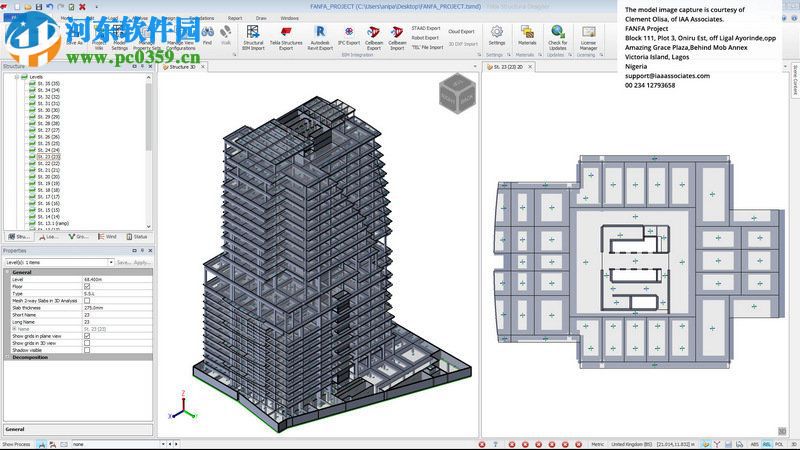Click the Save icon in quick access toolbar
The width and height of the screenshot is (800, 450).
(39, 7)
